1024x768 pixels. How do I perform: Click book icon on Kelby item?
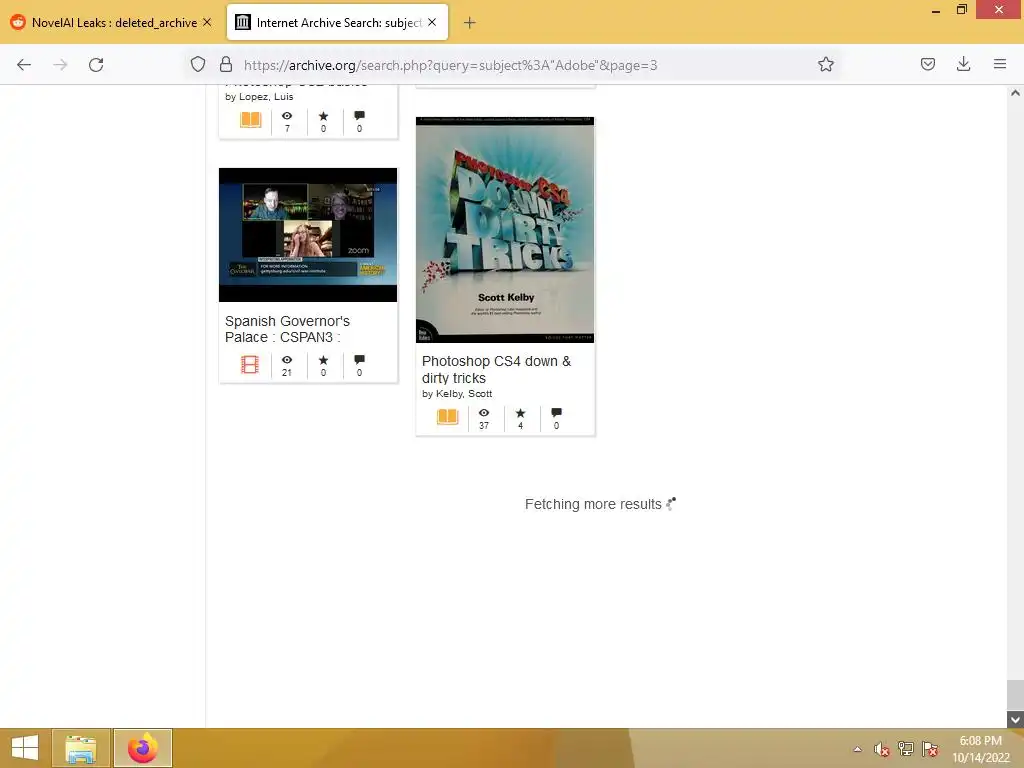click(447, 417)
